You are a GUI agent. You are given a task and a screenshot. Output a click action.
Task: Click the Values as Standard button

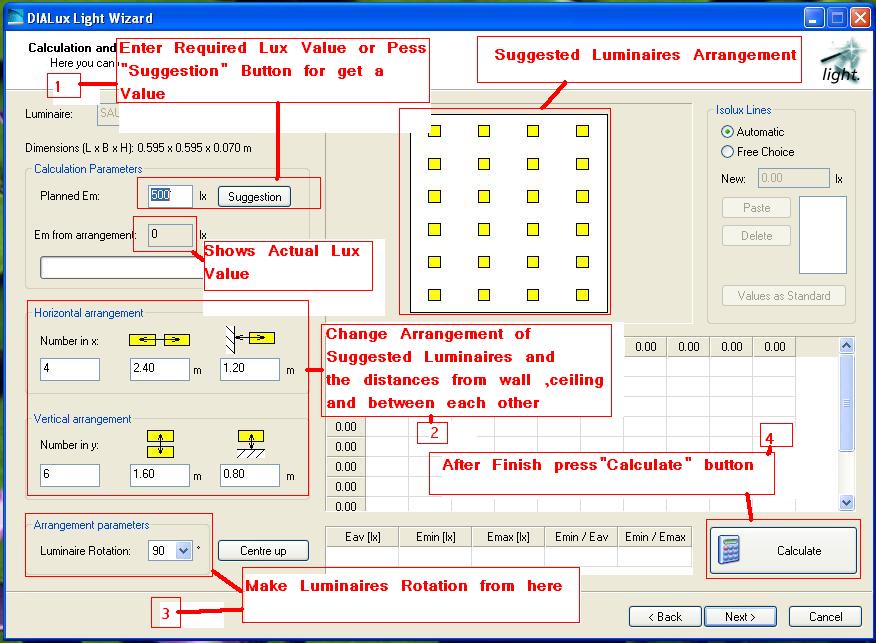(x=786, y=296)
